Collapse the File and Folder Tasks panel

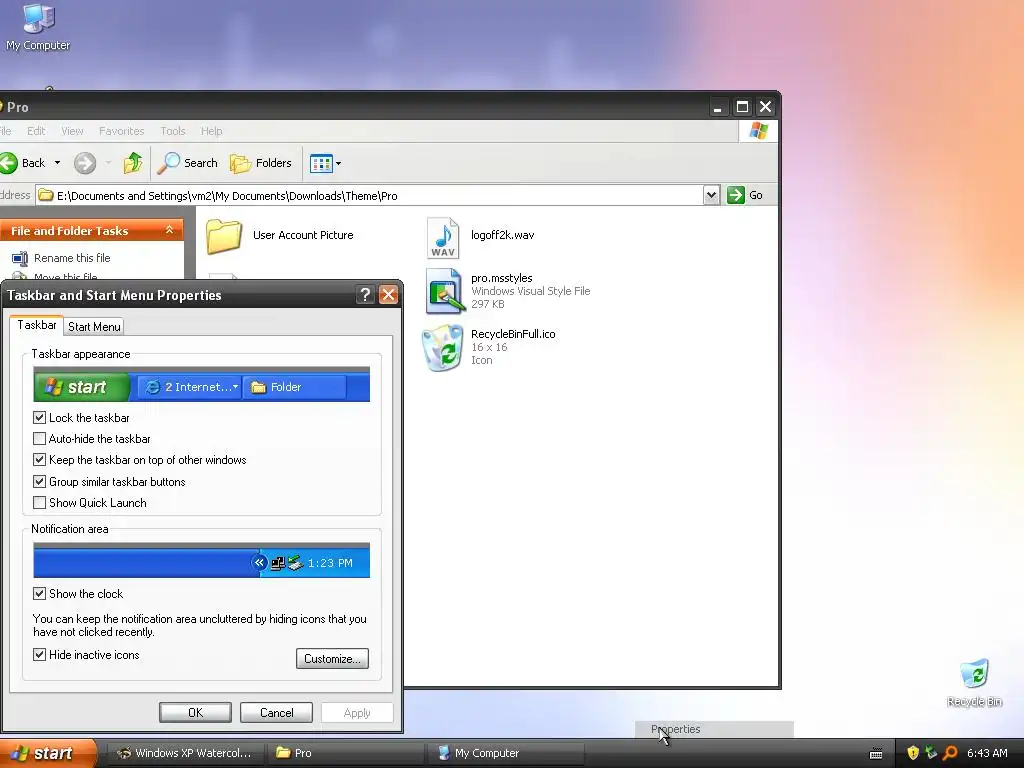point(169,230)
